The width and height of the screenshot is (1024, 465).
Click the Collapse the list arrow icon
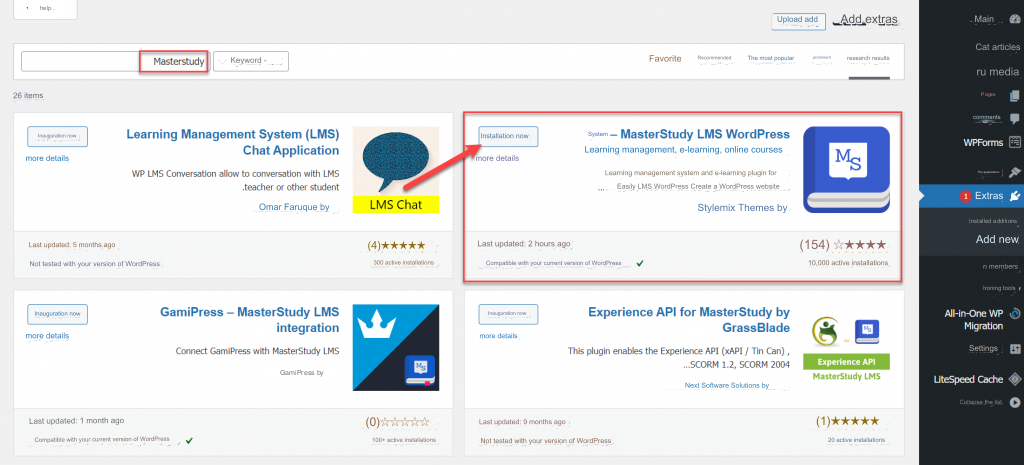pos(1014,402)
